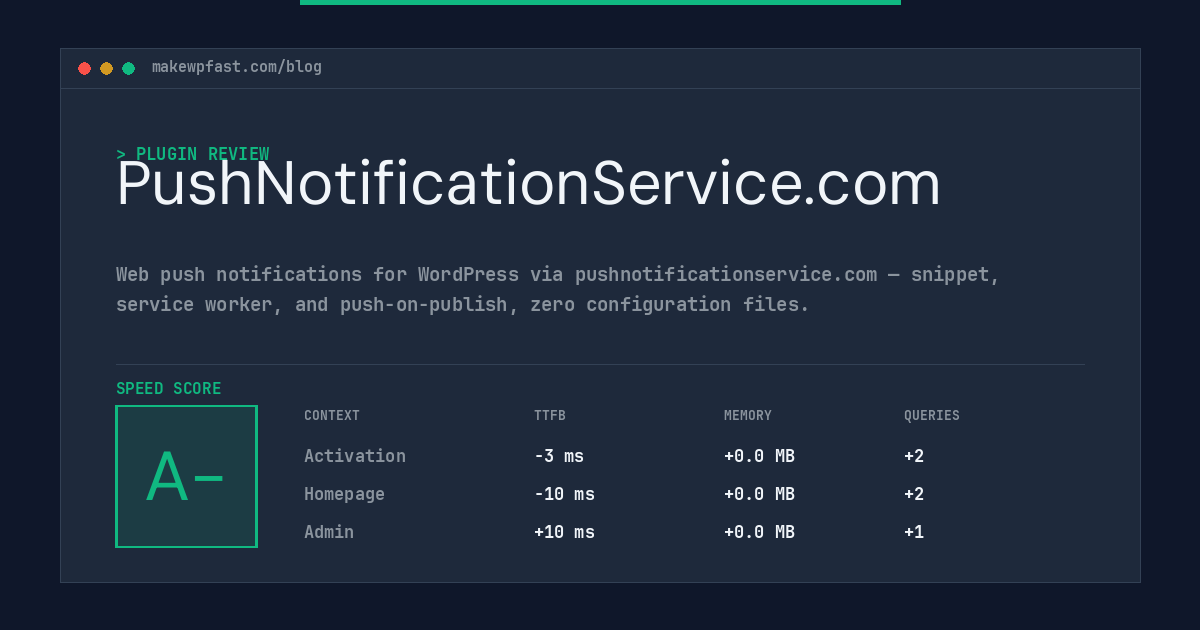Click the '-3 ms' TTFB value
Viewport: 1200px width, 630px height.
pos(559,456)
